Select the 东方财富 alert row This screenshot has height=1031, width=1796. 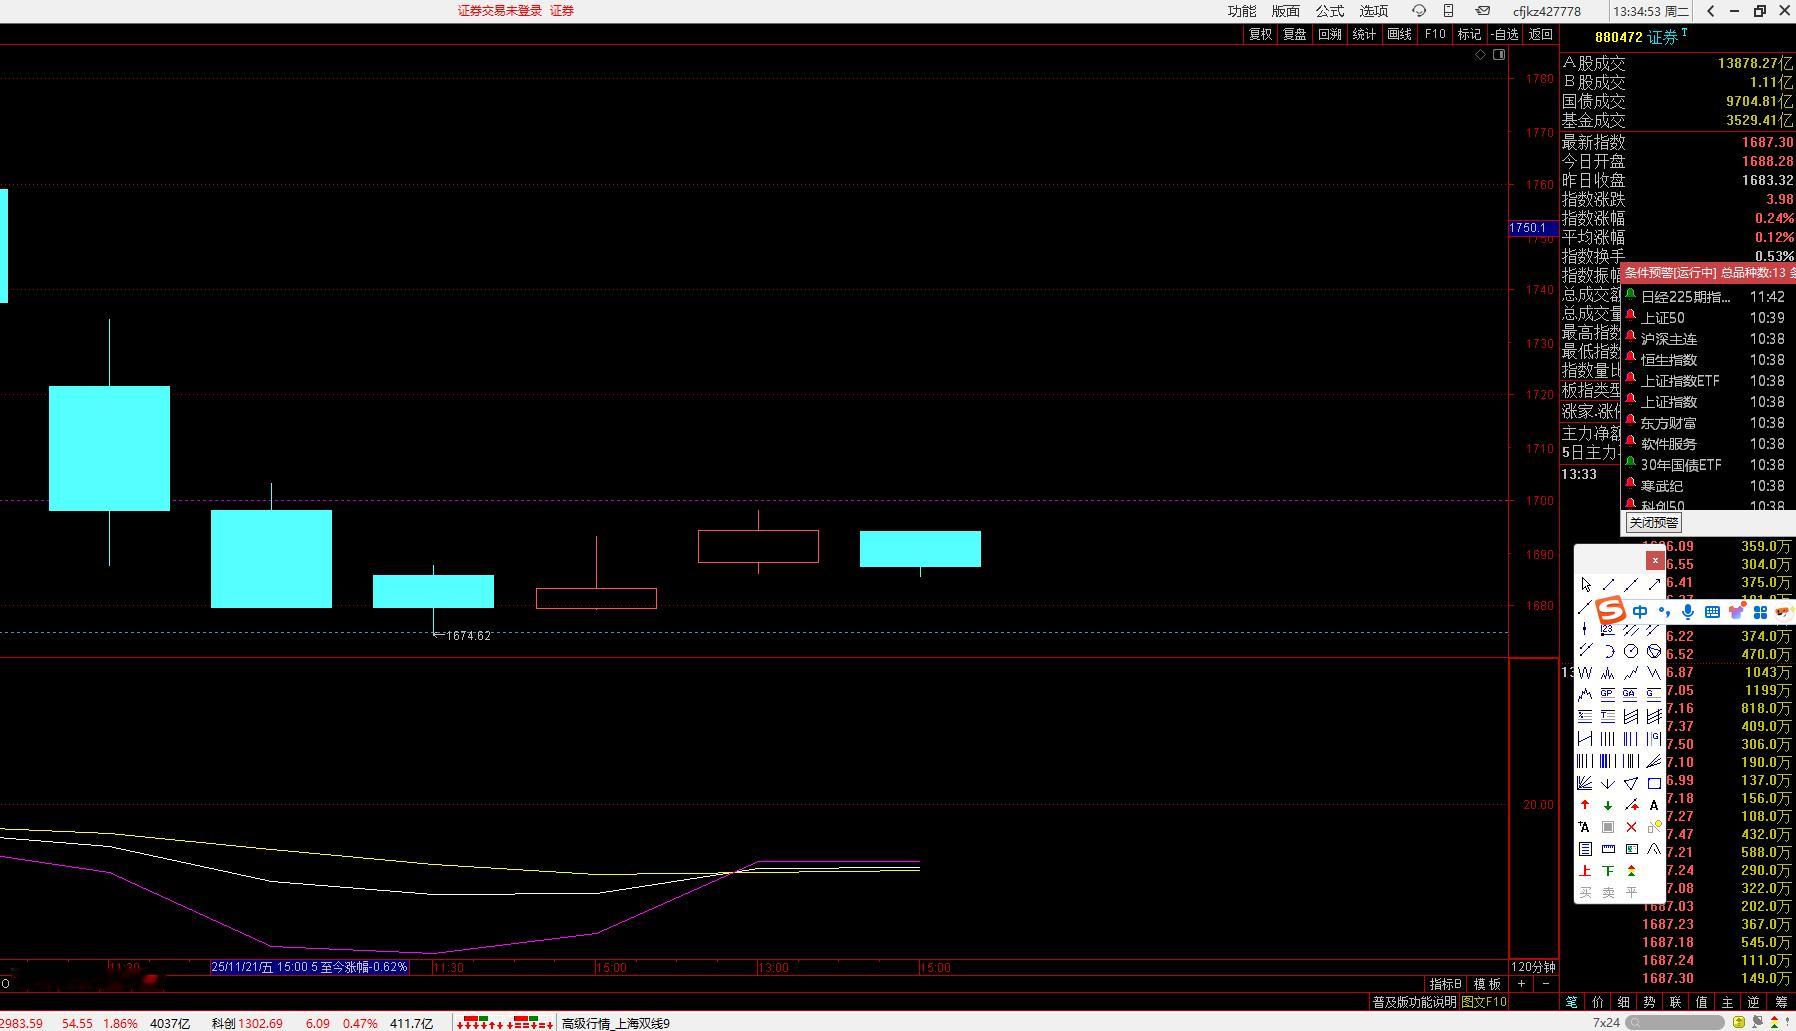point(1708,423)
